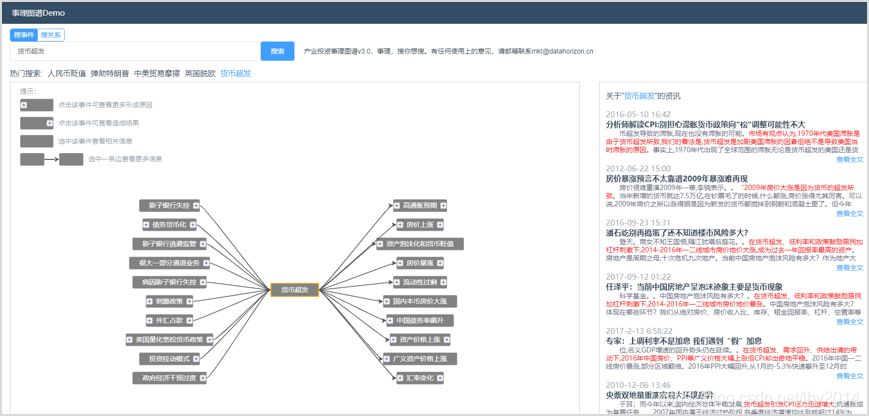Click 查看全文 under the 2016-05-10 article
This screenshot has height=416, width=869.
(x=850, y=160)
